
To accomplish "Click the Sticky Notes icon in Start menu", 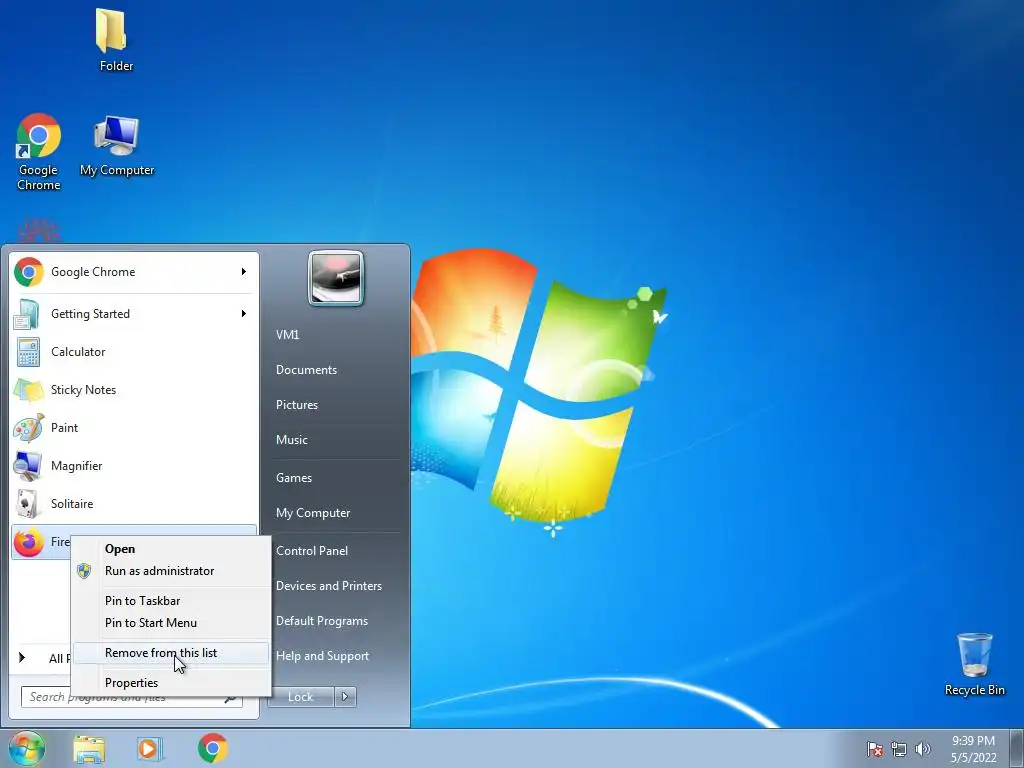I will [x=28, y=390].
